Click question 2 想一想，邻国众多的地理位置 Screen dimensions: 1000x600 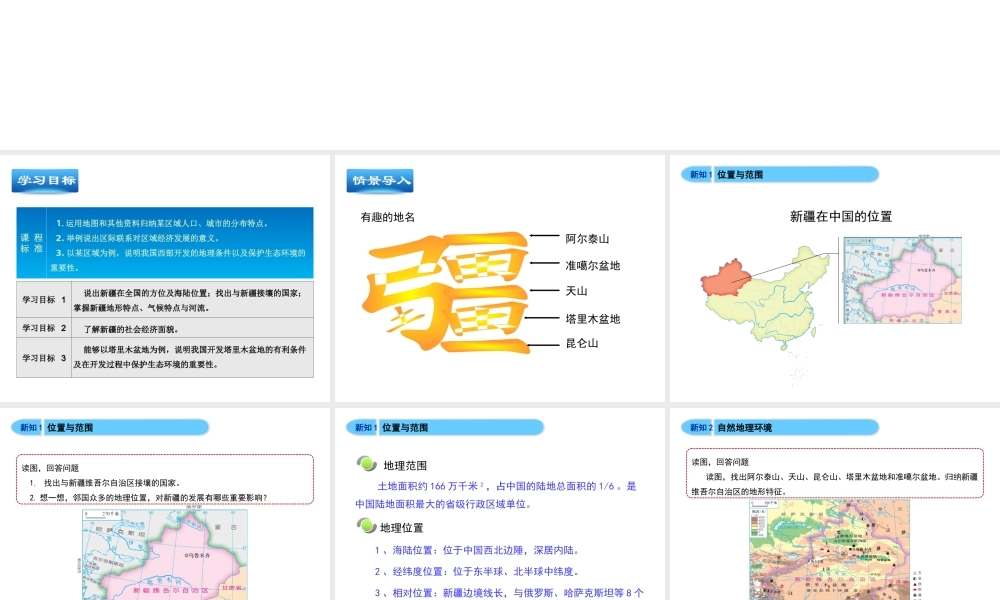coord(148,497)
